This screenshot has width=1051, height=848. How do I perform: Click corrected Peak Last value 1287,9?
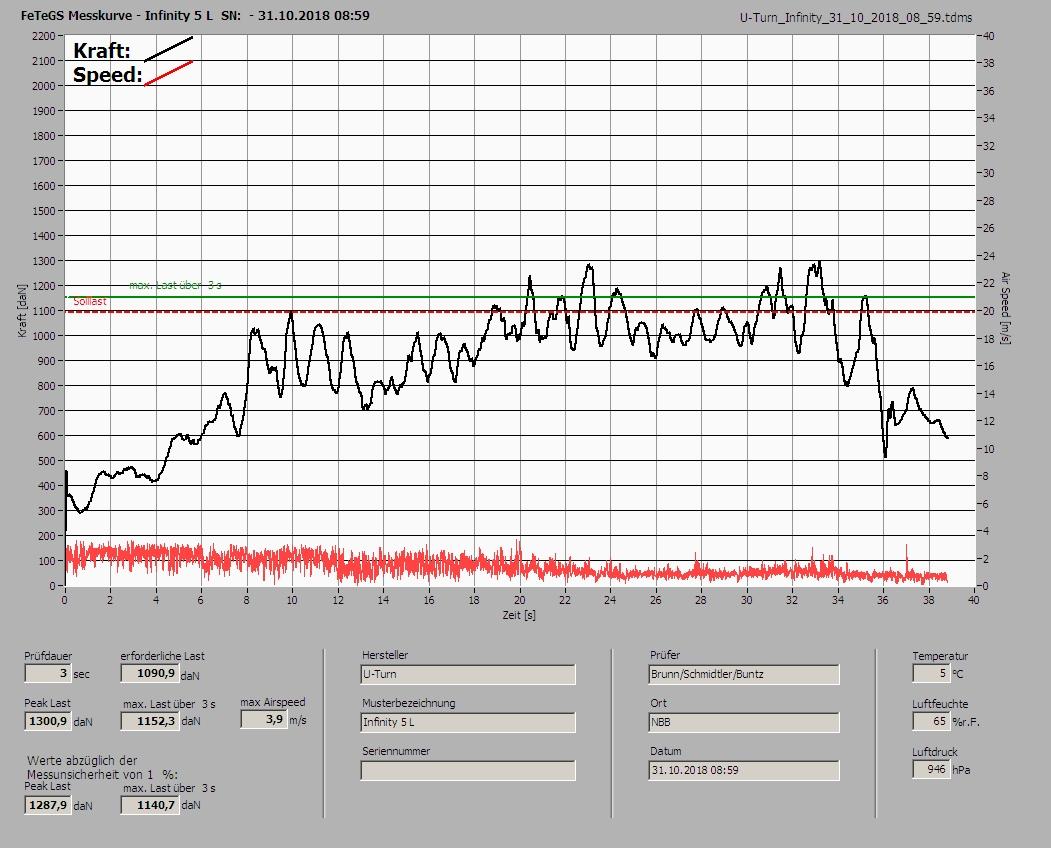48,804
